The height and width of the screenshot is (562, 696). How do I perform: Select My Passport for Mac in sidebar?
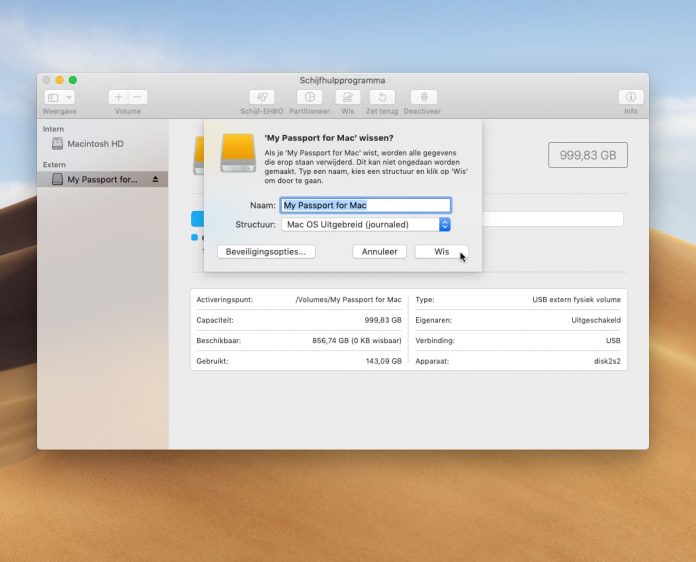point(101,179)
